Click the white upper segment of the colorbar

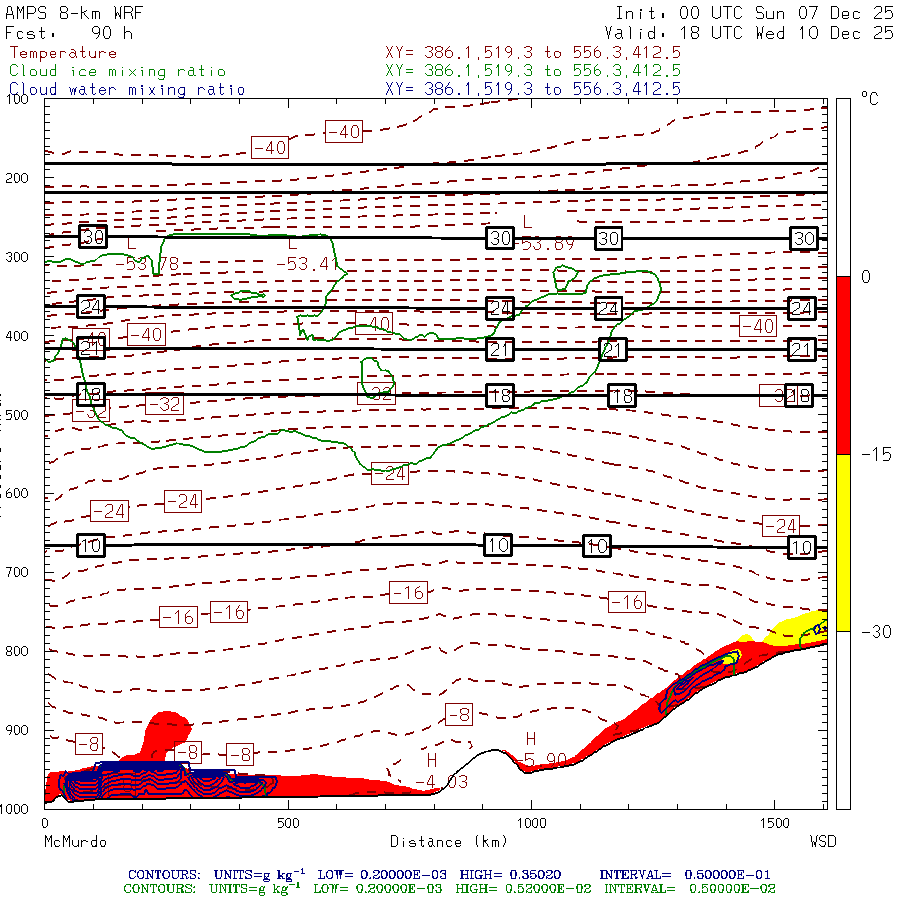pos(843,188)
